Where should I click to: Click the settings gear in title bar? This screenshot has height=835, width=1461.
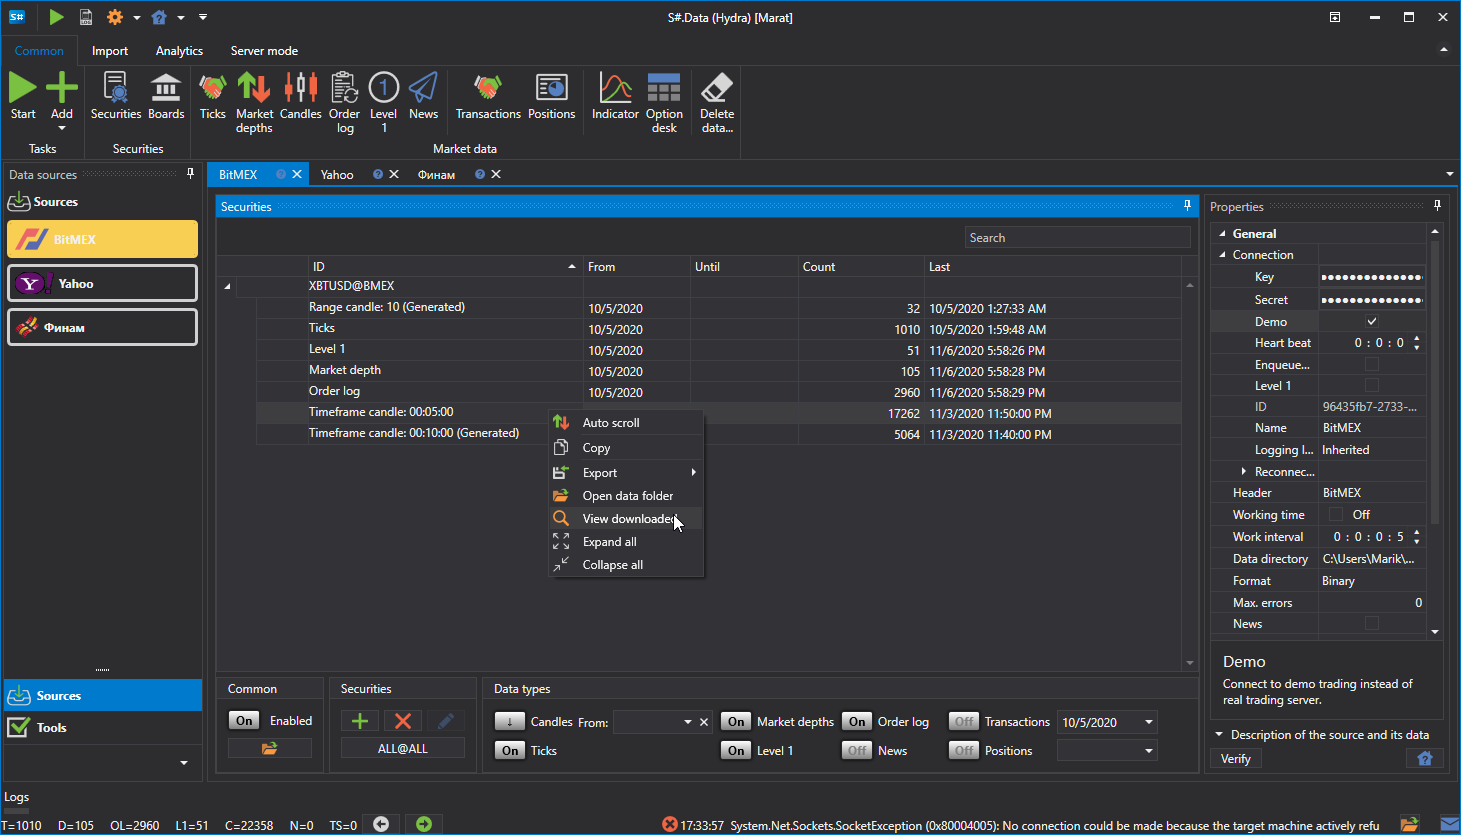click(x=115, y=17)
